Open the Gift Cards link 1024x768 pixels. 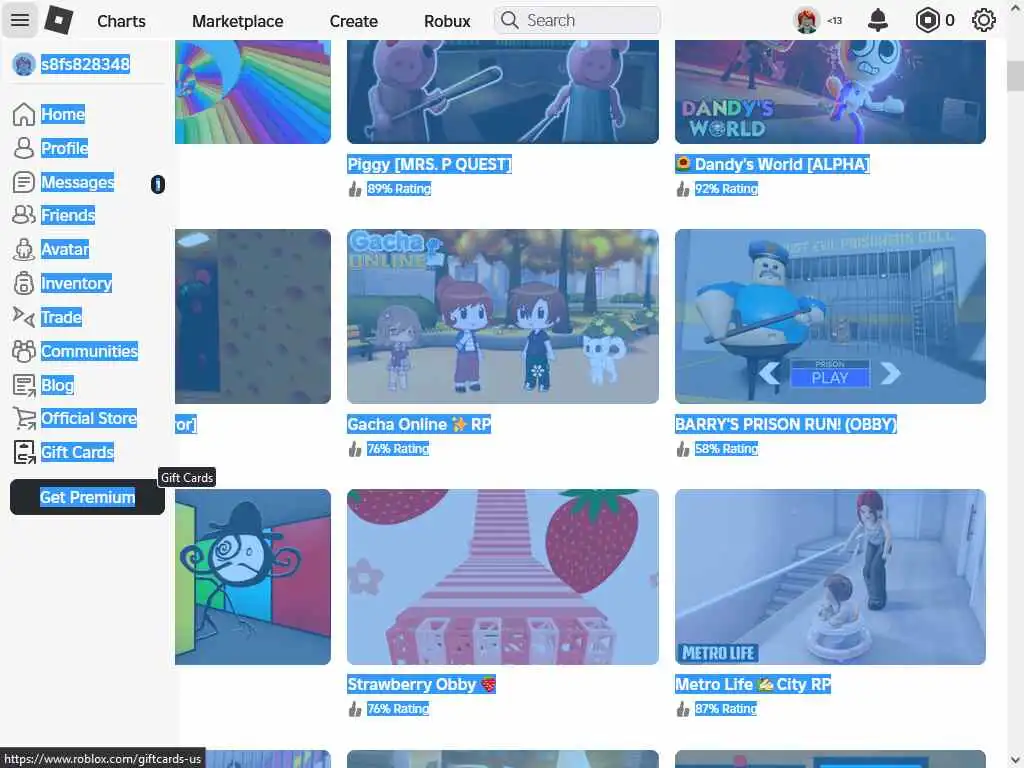click(77, 453)
